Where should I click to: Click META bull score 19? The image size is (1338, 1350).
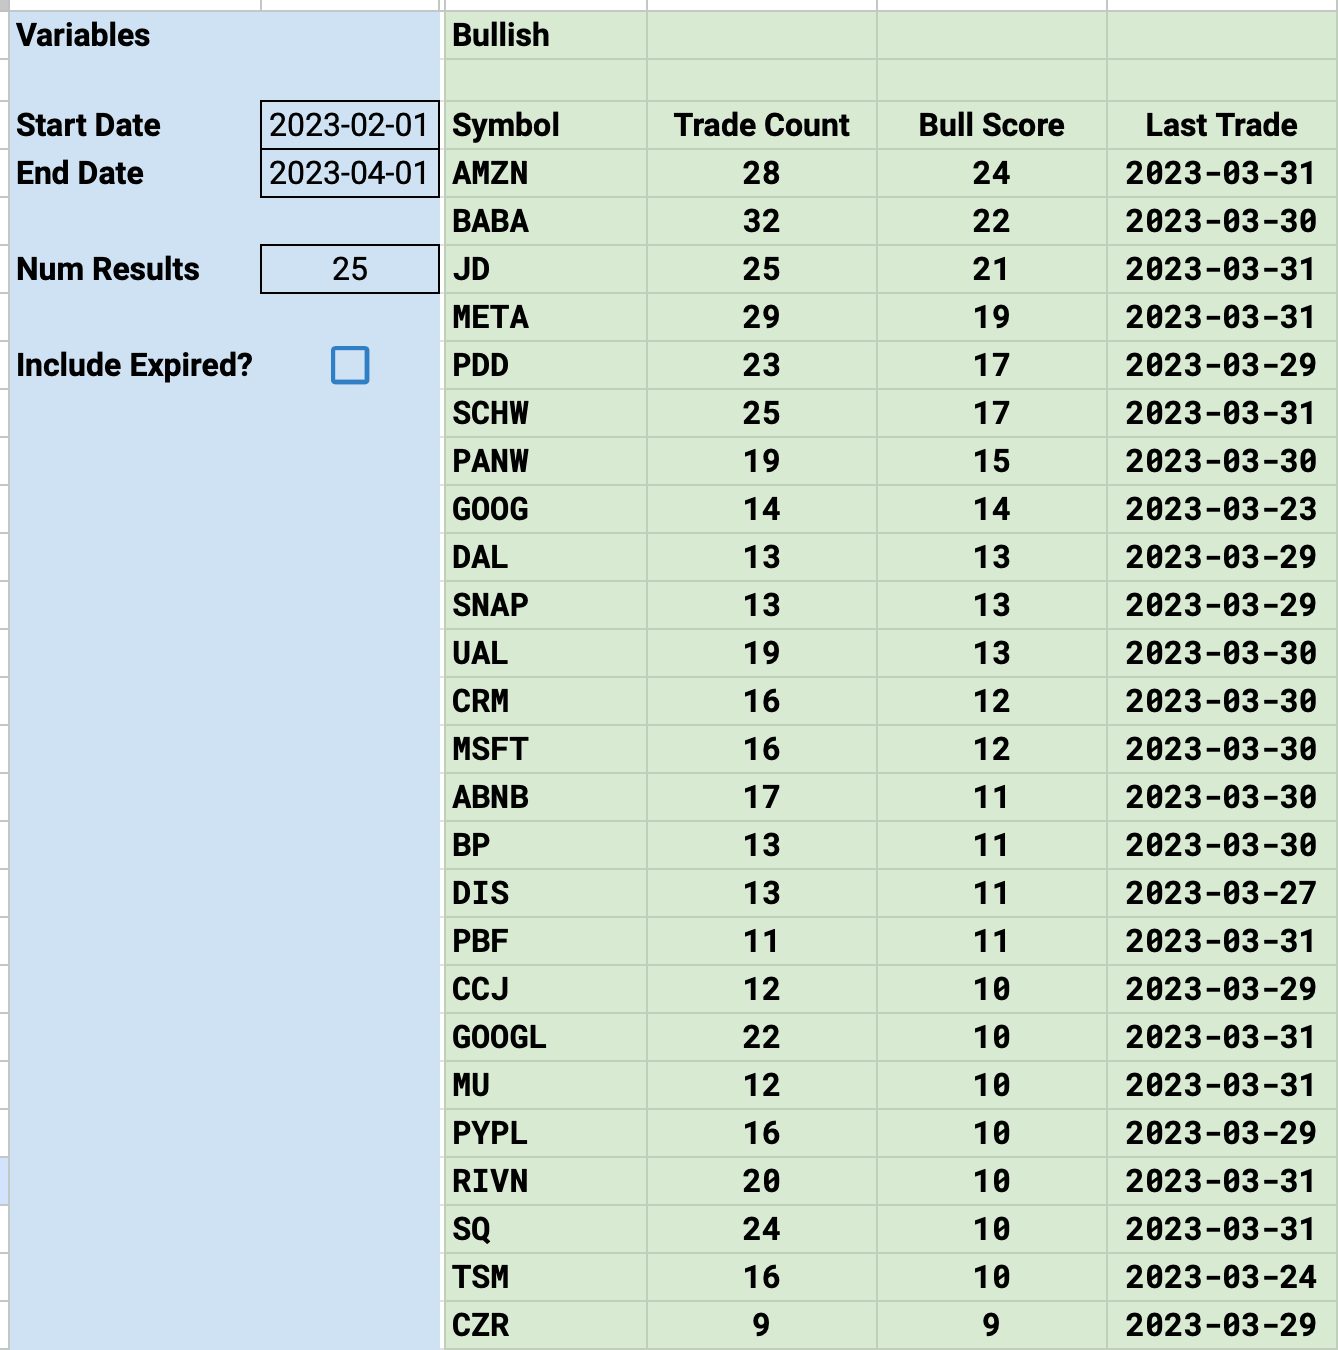(992, 317)
